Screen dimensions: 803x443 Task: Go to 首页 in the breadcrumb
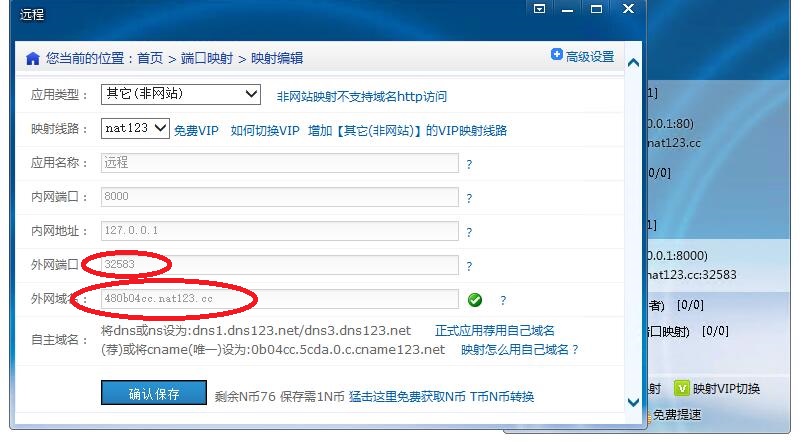(150, 59)
